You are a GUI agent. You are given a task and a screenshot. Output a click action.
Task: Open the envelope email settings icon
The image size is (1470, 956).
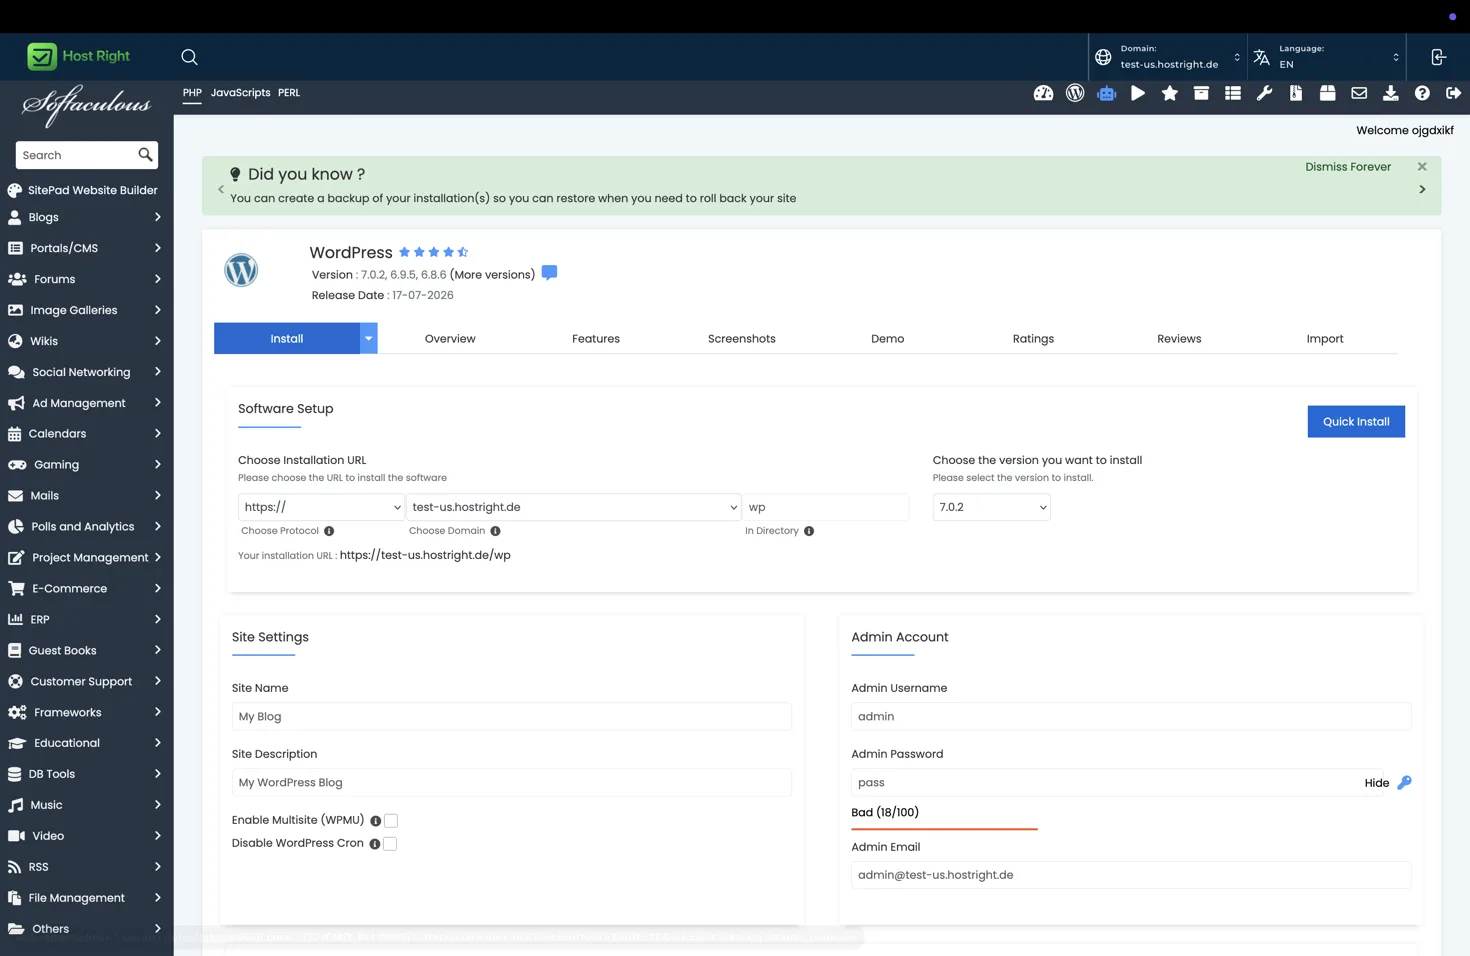(x=1359, y=93)
